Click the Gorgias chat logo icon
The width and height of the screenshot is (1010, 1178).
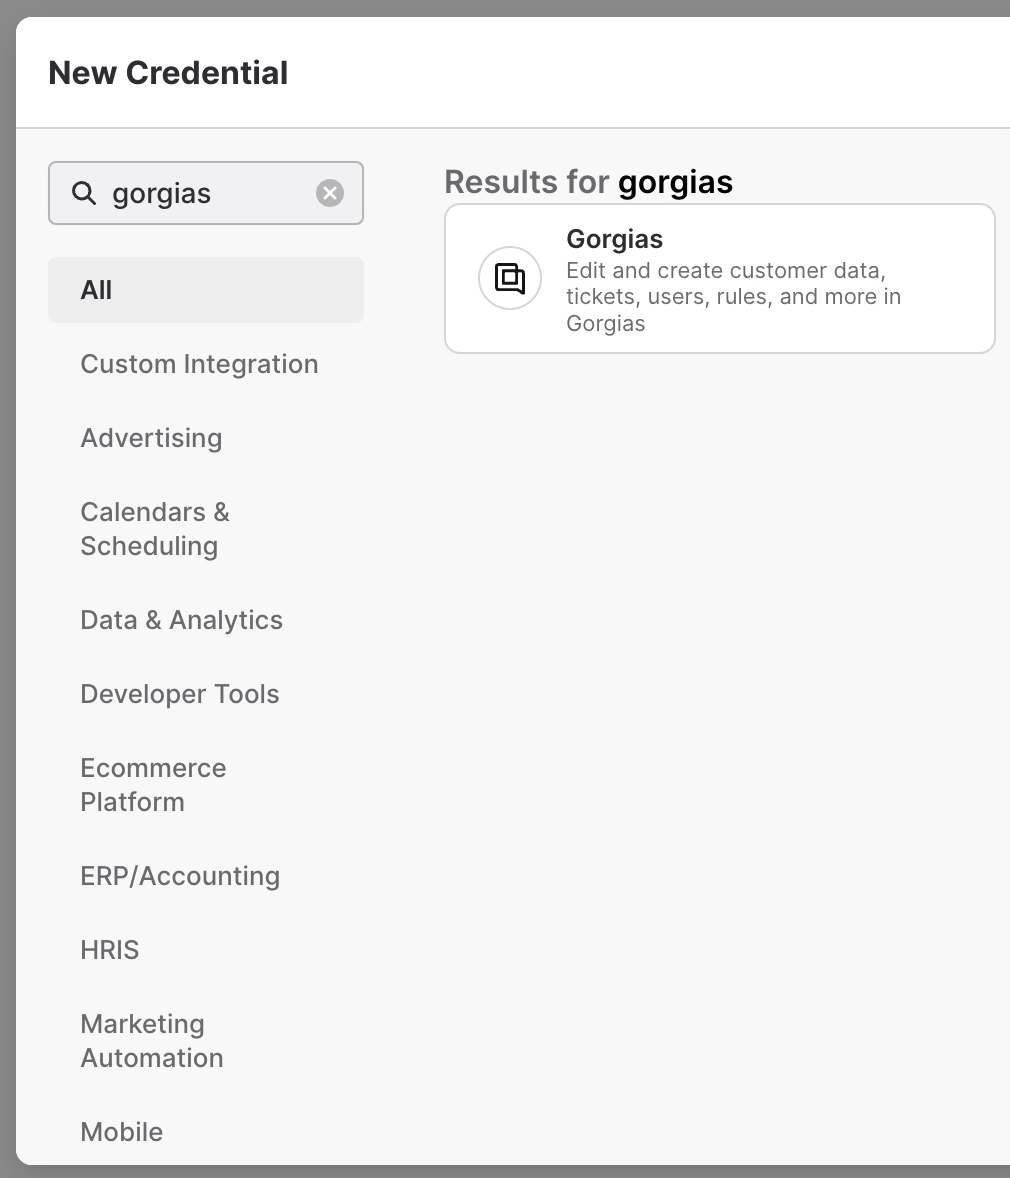510,278
